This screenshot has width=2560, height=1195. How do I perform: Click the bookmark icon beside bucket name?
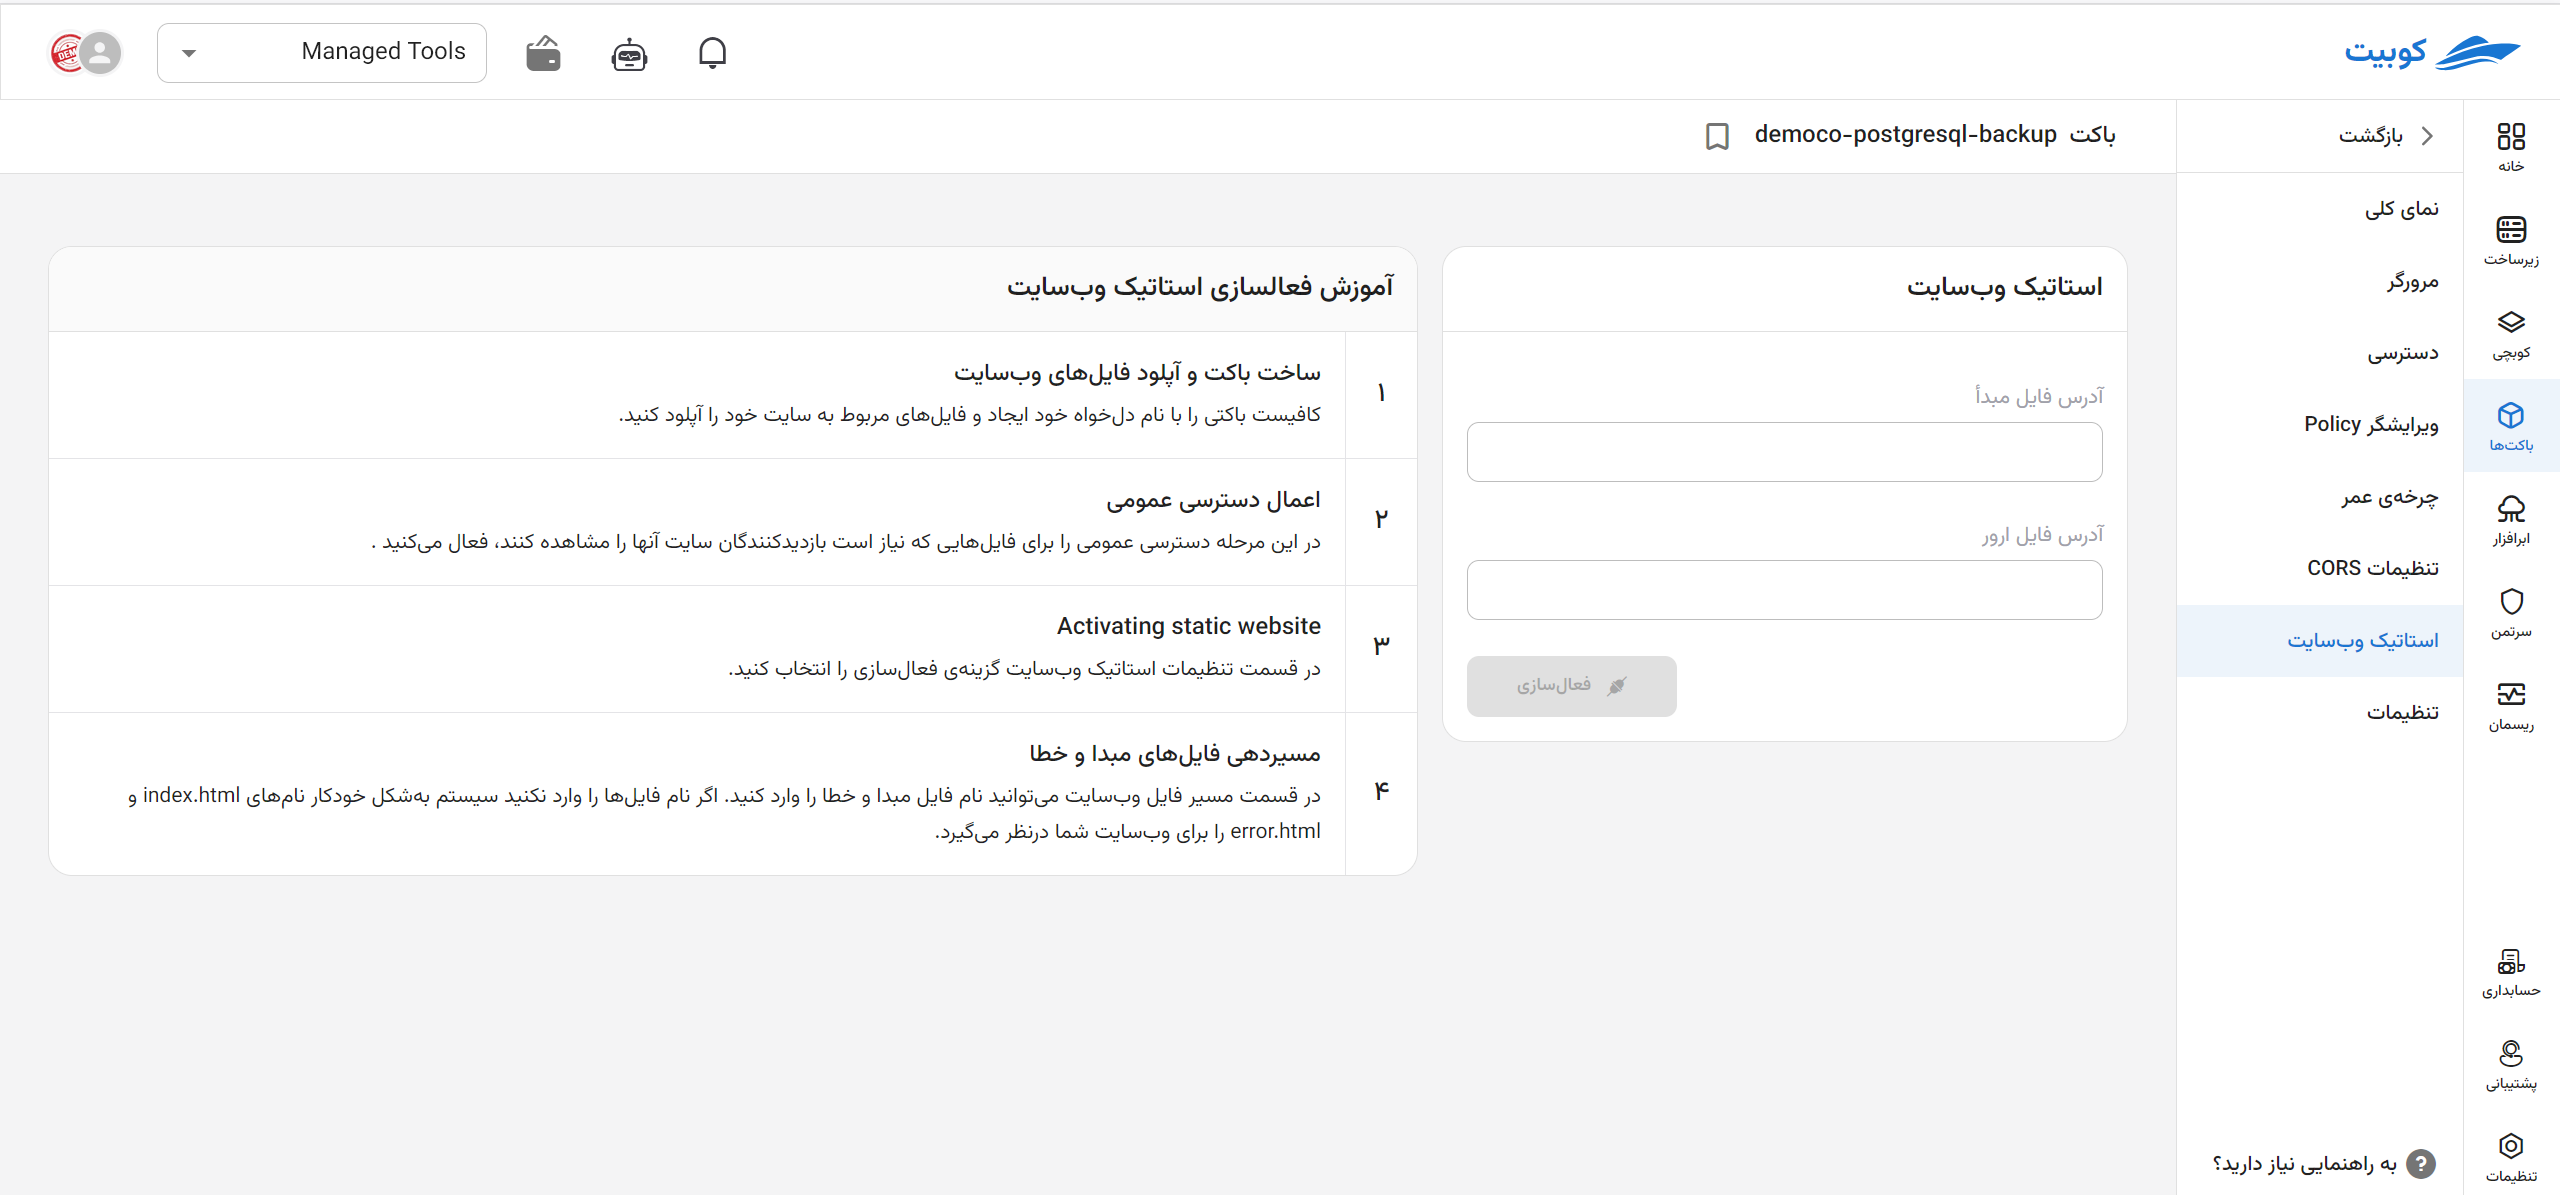click(1717, 136)
